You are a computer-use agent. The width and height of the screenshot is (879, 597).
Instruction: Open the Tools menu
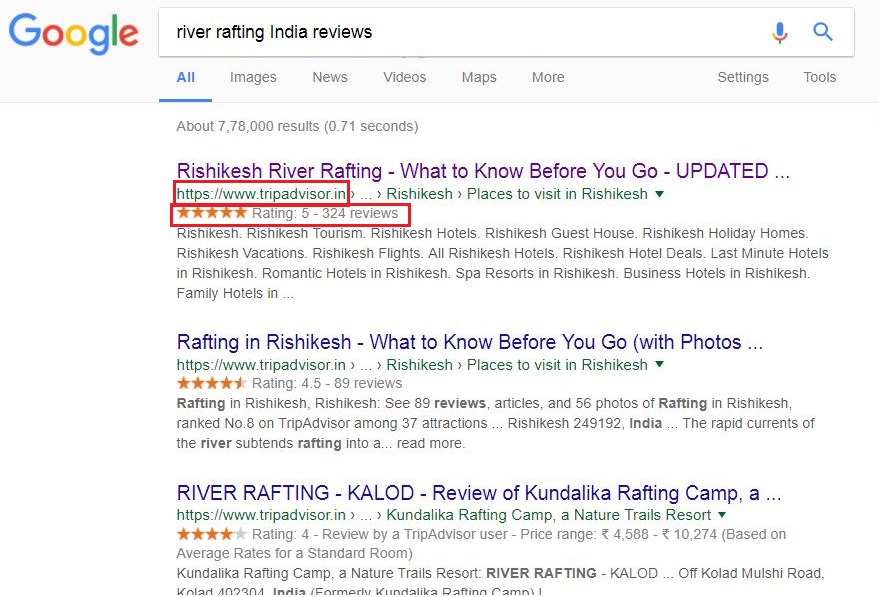click(x=819, y=77)
